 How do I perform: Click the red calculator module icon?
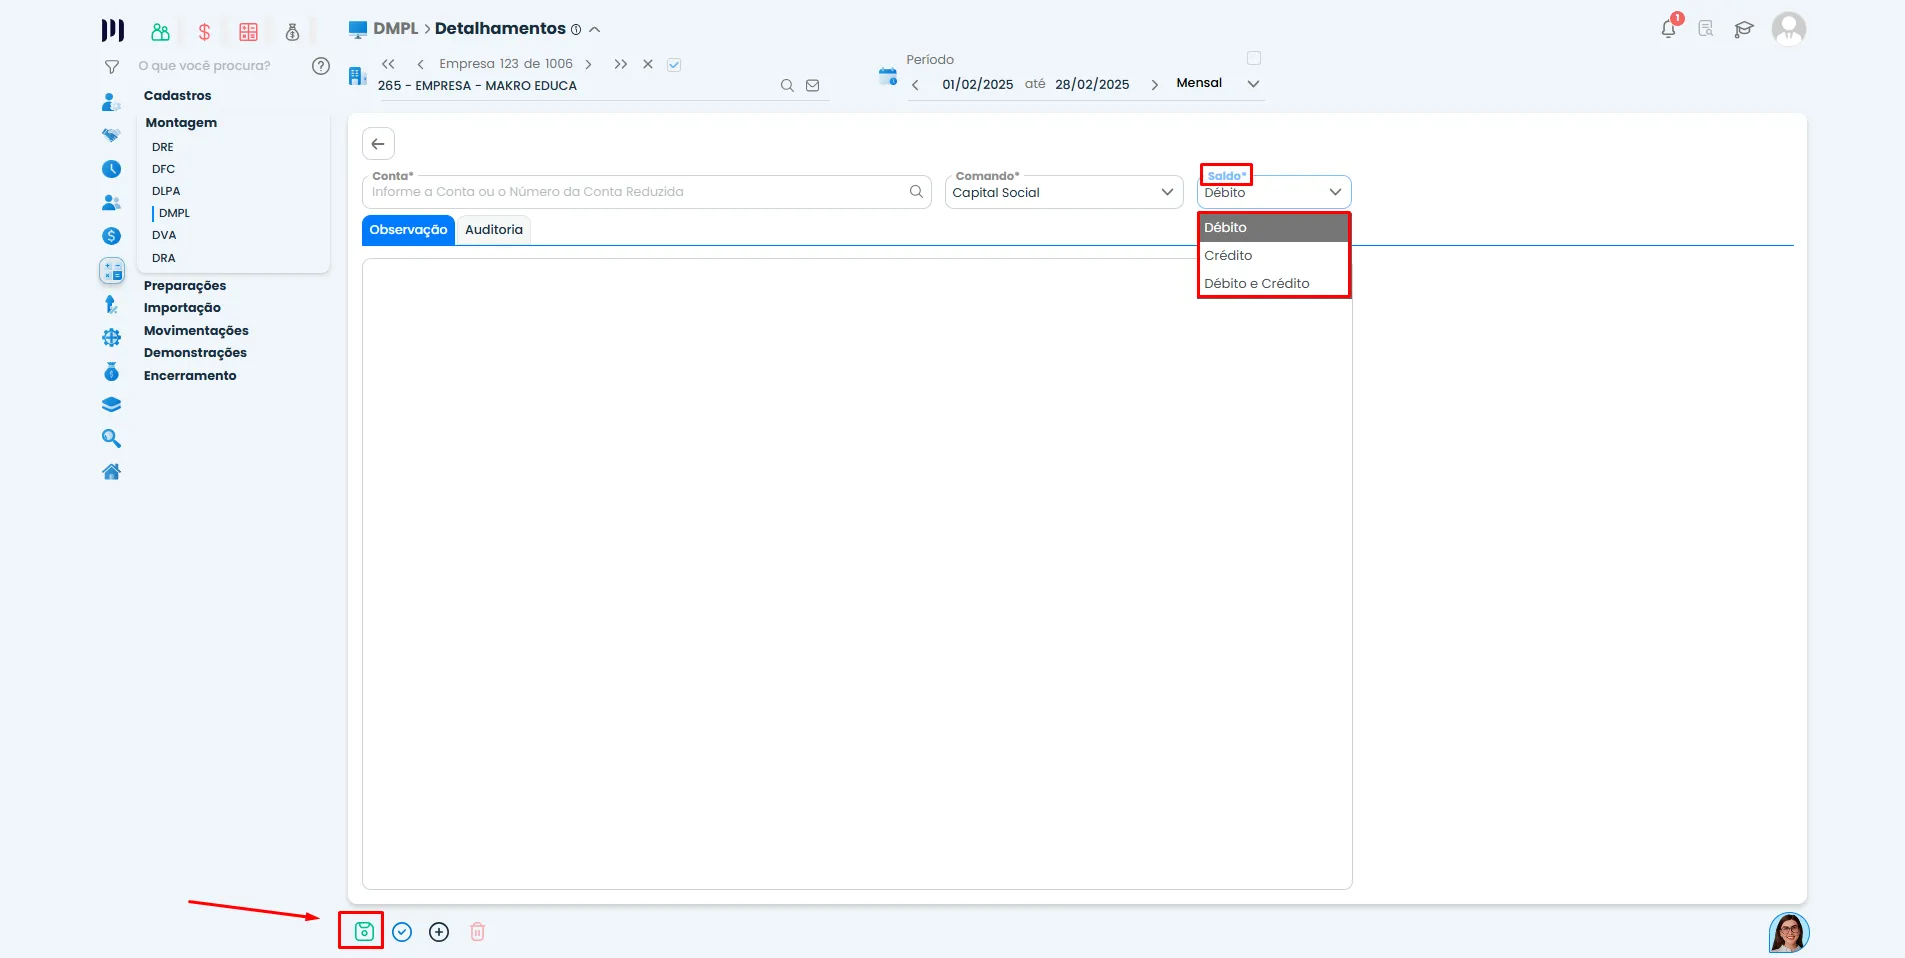coord(248,32)
